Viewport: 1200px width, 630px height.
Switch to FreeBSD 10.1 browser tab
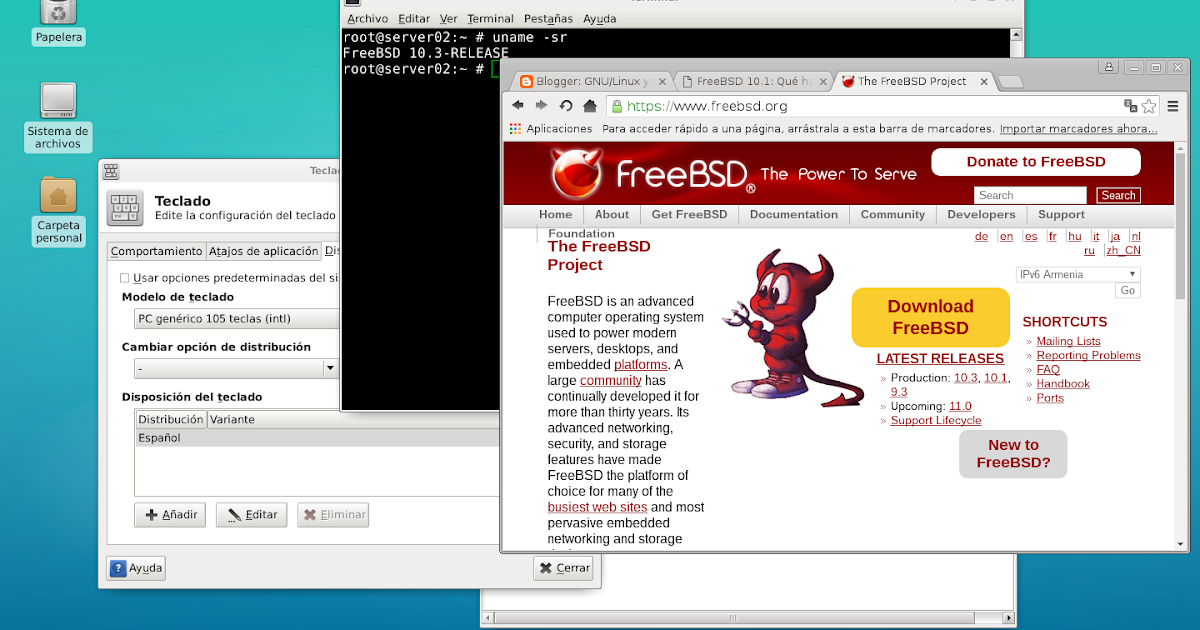coord(754,82)
